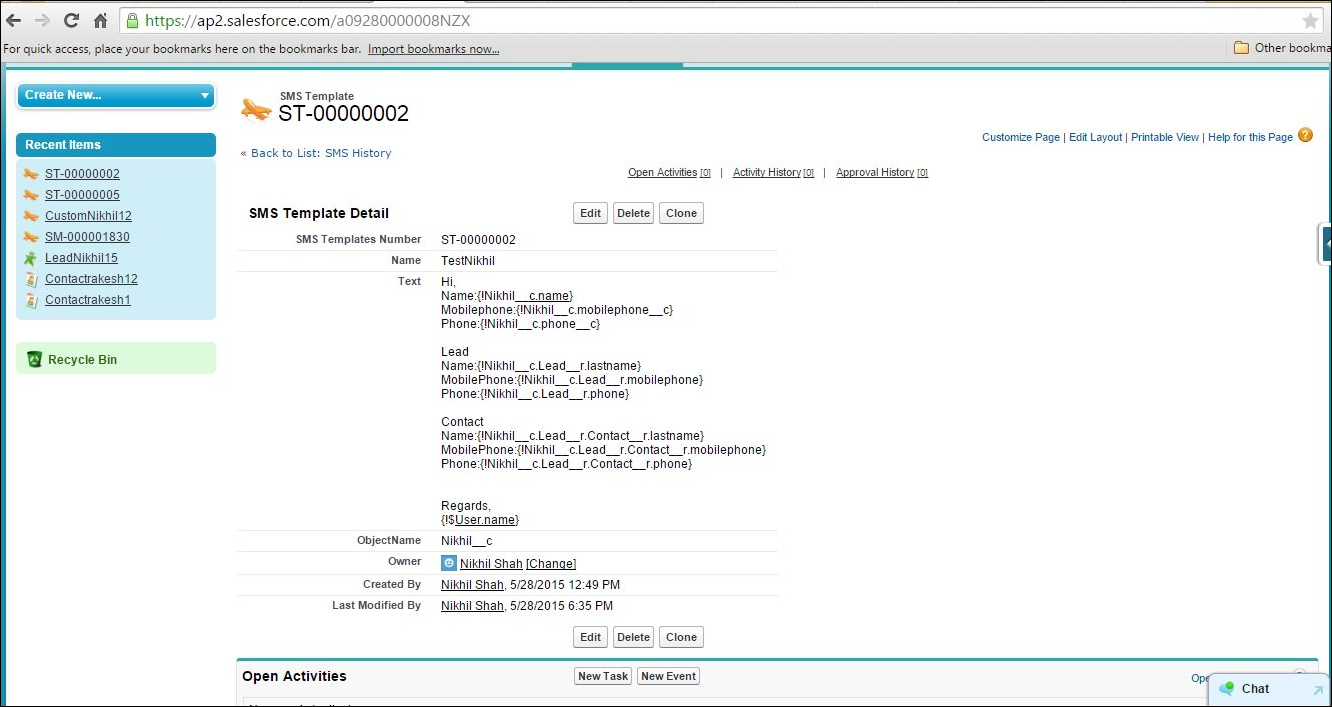Click the Open Activities section heading
Image resolution: width=1332 pixels, height=707 pixels.
pos(294,676)
